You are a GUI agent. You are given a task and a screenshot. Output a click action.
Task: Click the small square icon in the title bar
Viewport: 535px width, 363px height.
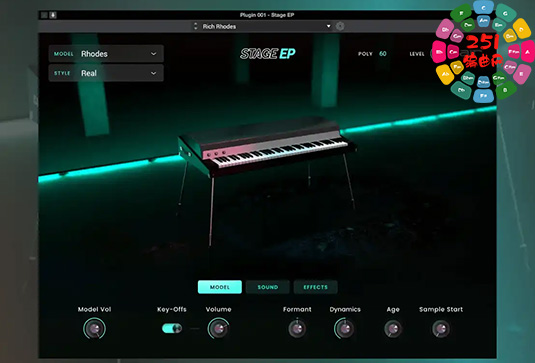click(x=44, y=15)
